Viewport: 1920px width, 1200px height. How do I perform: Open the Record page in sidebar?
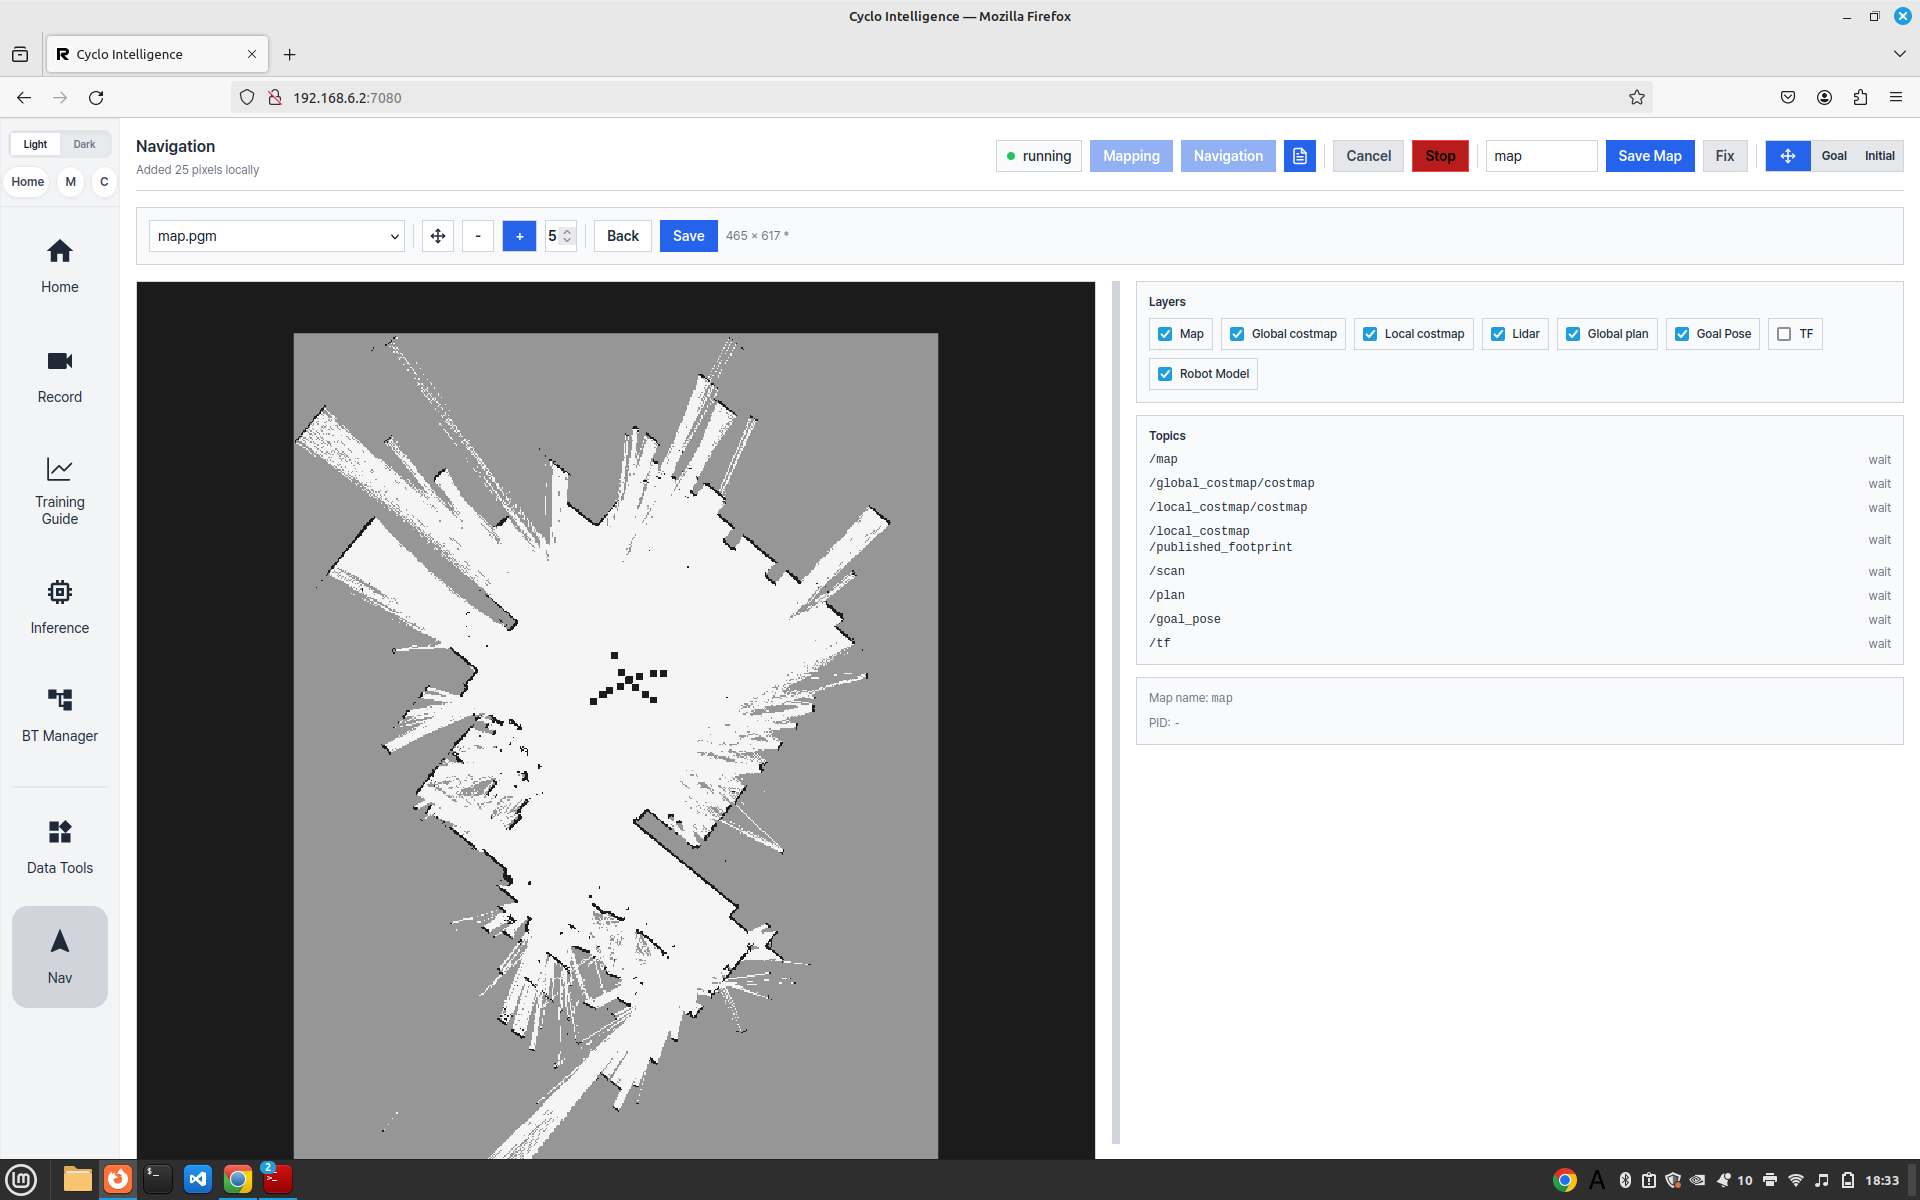pyautogui.click(x=60, y=377)
